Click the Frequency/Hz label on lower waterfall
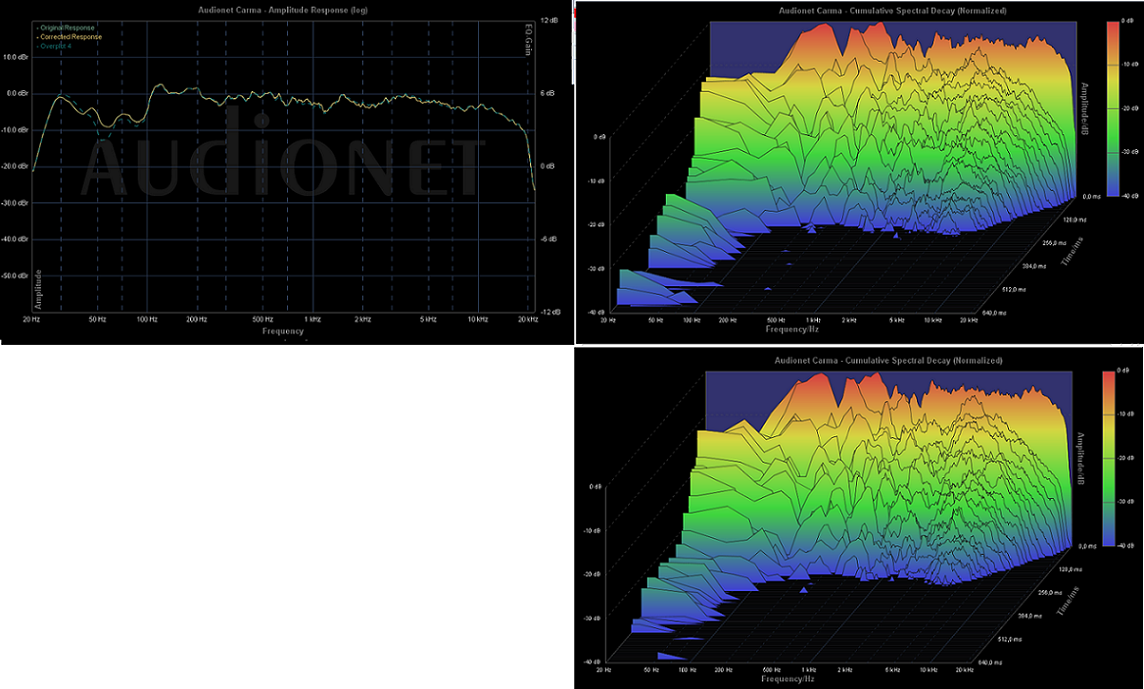This screenshot has height=689, width=1144. click(788, 678)
